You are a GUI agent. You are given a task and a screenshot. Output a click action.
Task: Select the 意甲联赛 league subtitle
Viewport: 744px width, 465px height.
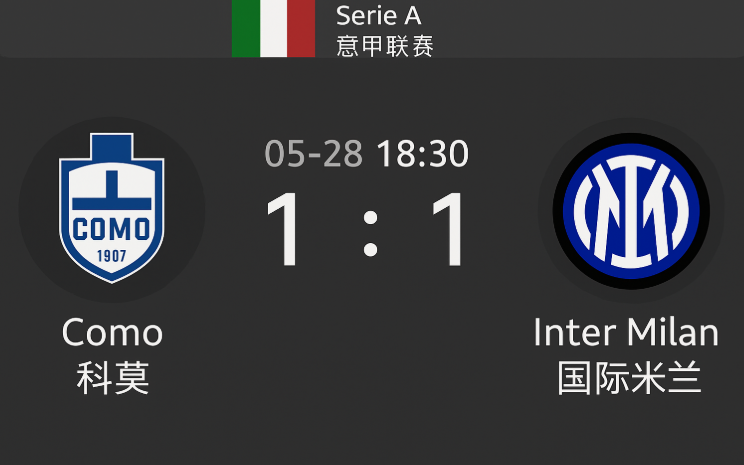(385, 46)
